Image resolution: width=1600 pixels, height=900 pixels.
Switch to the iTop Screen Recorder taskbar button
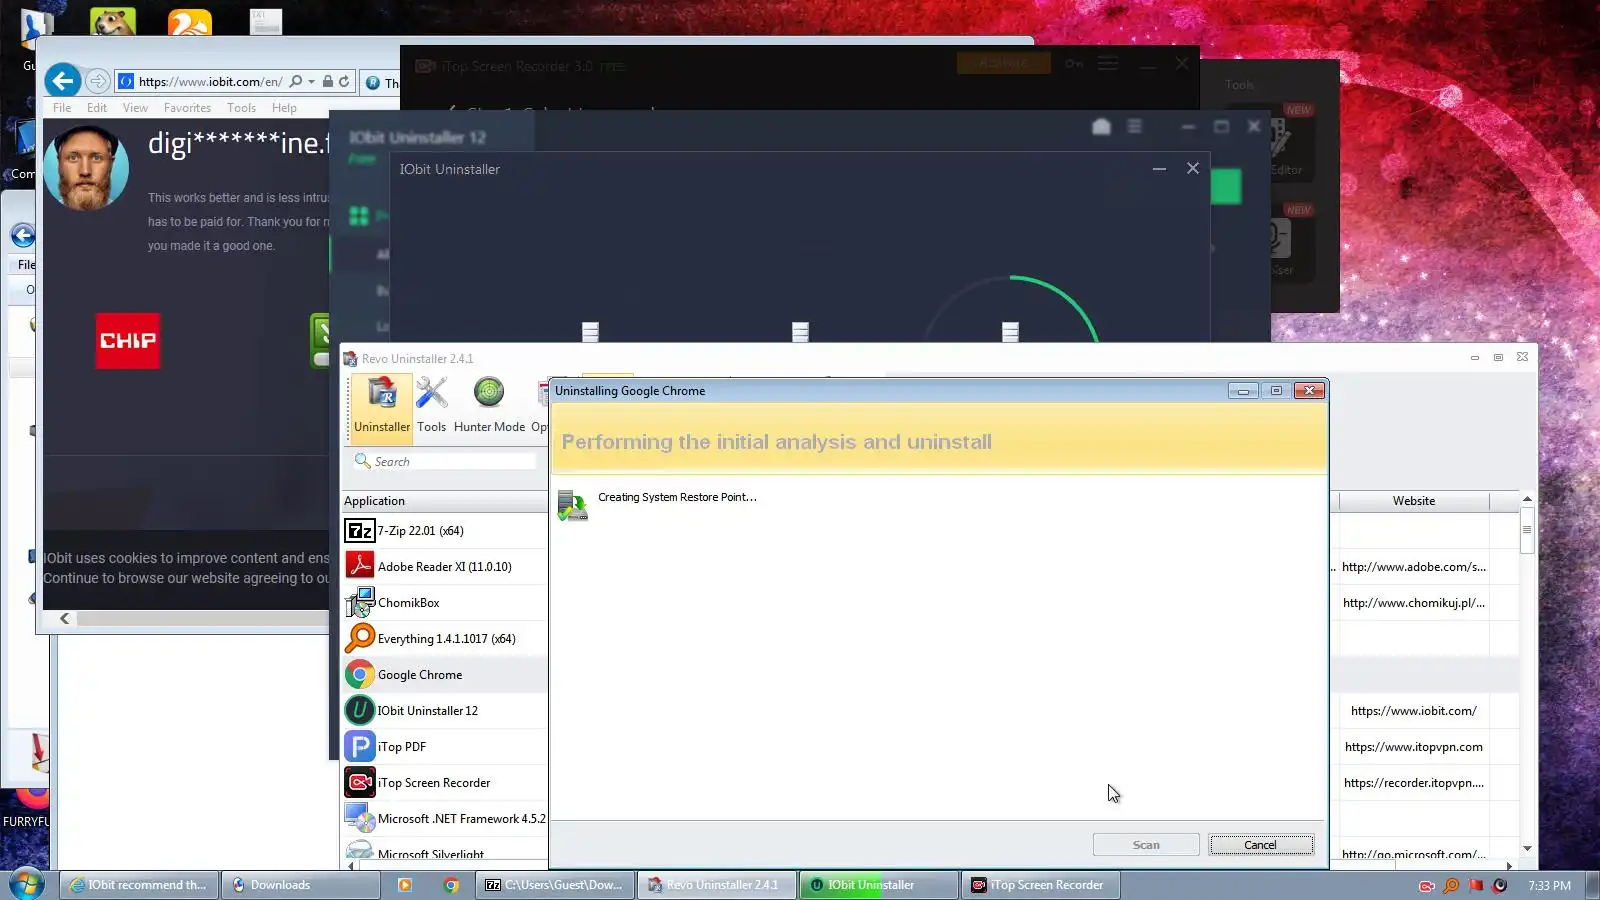pyautogui.click(x=1040, y=885)
